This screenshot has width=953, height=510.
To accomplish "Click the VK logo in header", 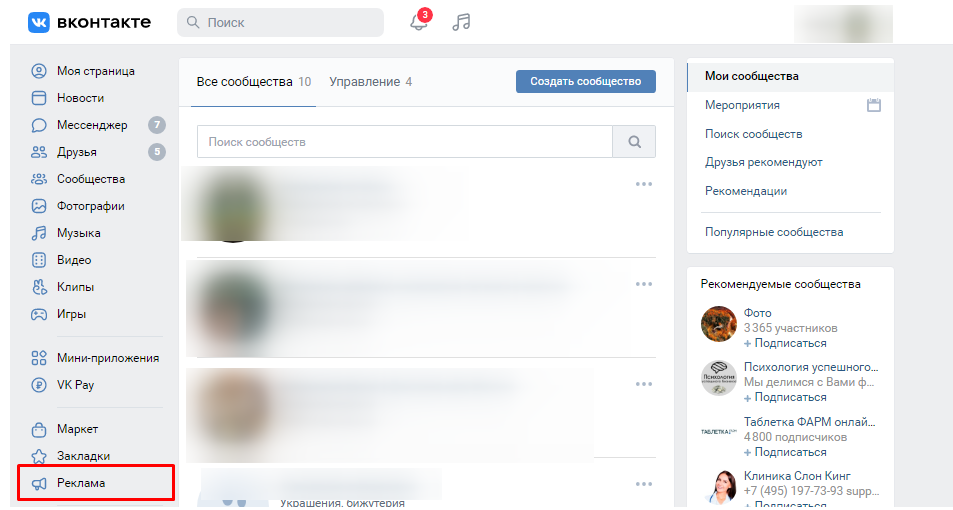I will click(x=89, y=22).
